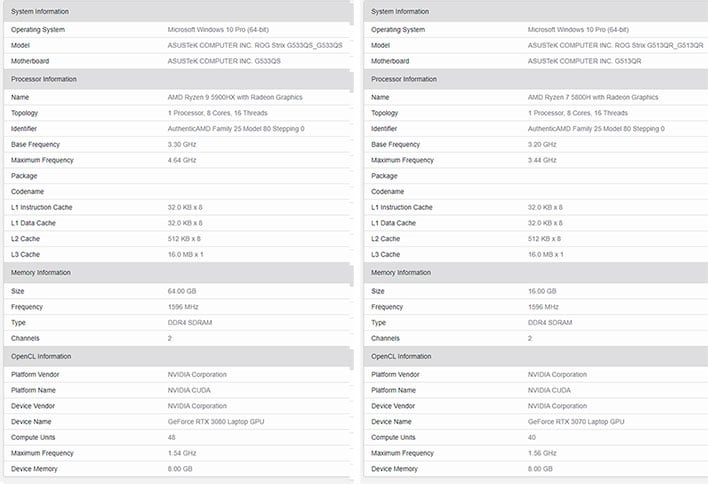
Task: Click the AMD Ryzen 7 5800H processor name
Action: tap(592, 97)
